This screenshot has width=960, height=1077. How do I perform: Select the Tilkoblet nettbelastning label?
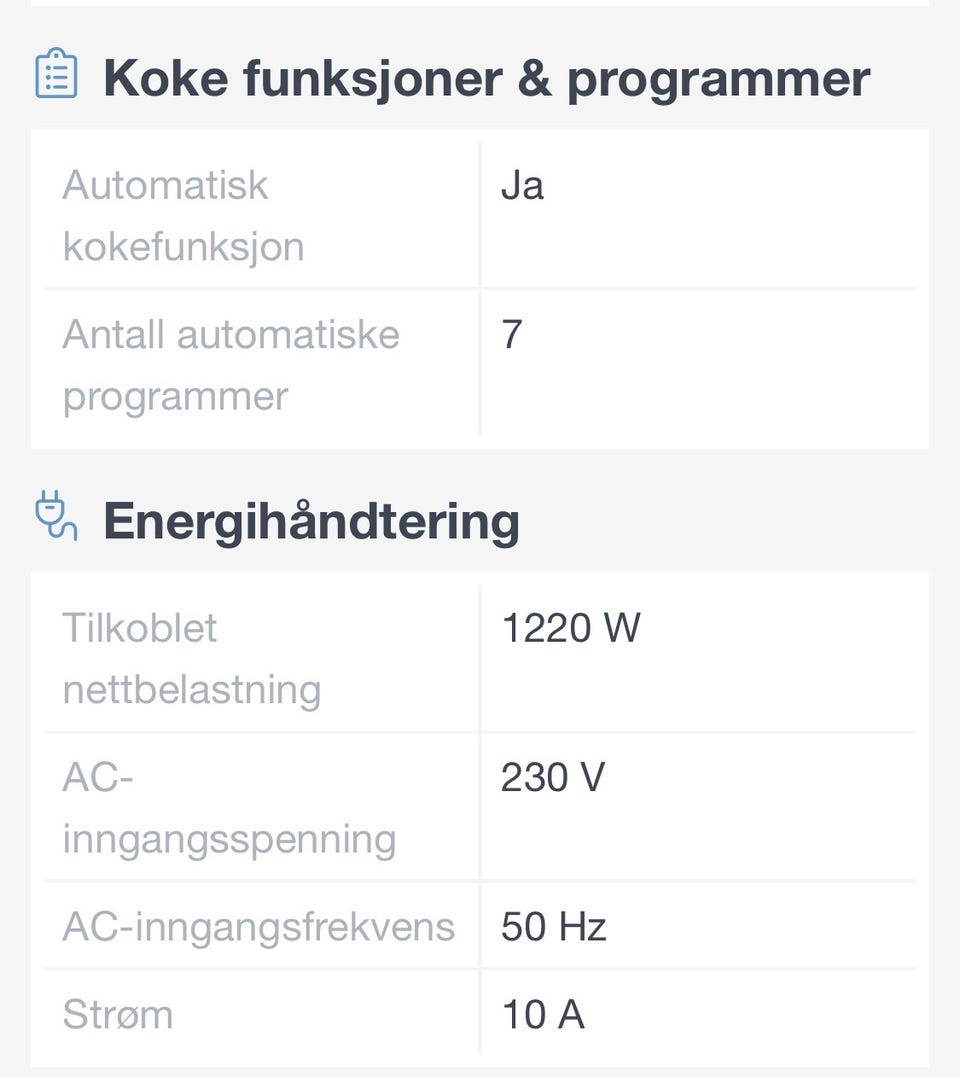pyautogui.click(x=191, y=658)
